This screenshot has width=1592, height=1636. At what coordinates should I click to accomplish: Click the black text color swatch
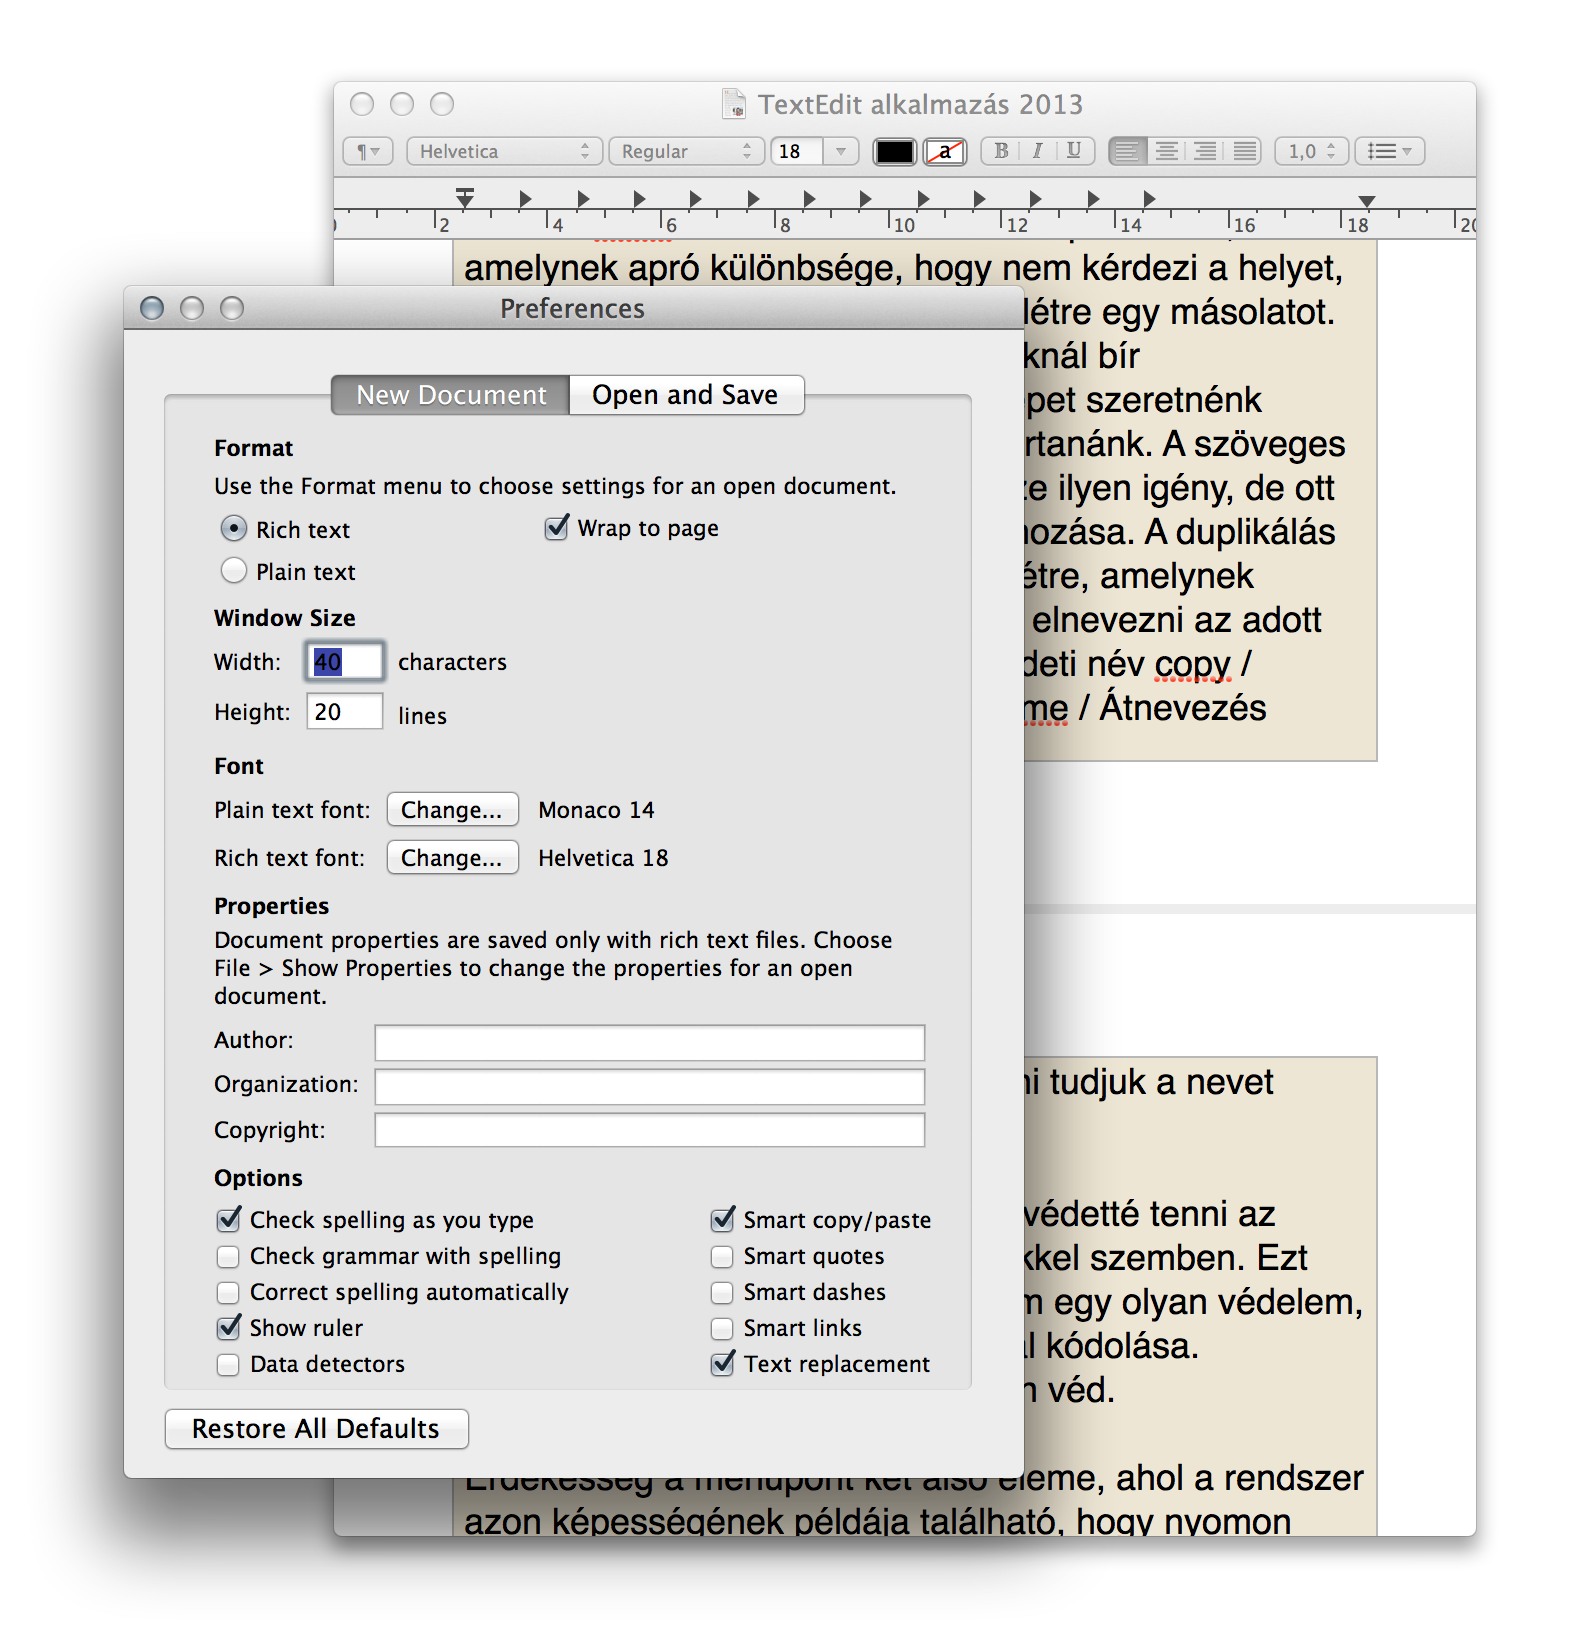[894, 152]
